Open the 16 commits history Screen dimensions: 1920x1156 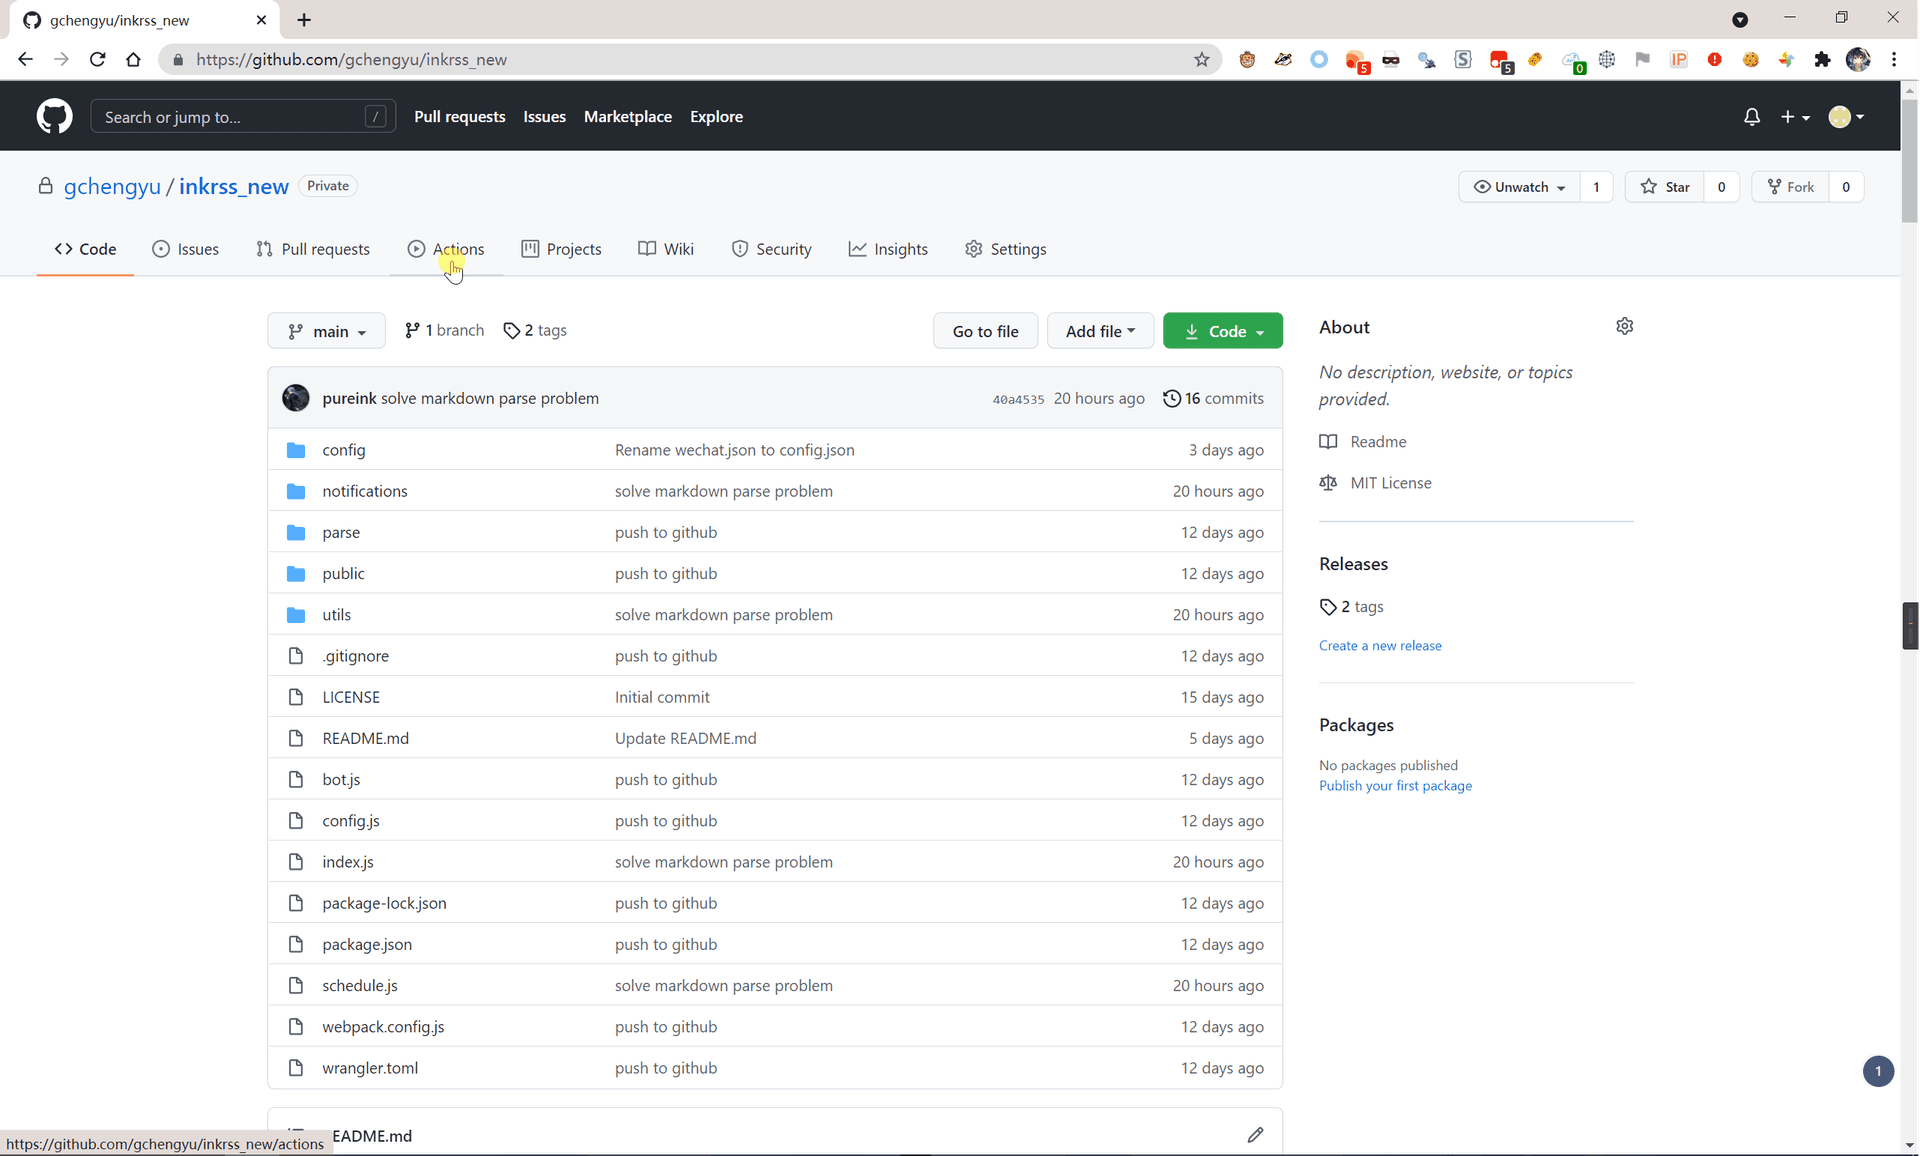click(1213, 398)
